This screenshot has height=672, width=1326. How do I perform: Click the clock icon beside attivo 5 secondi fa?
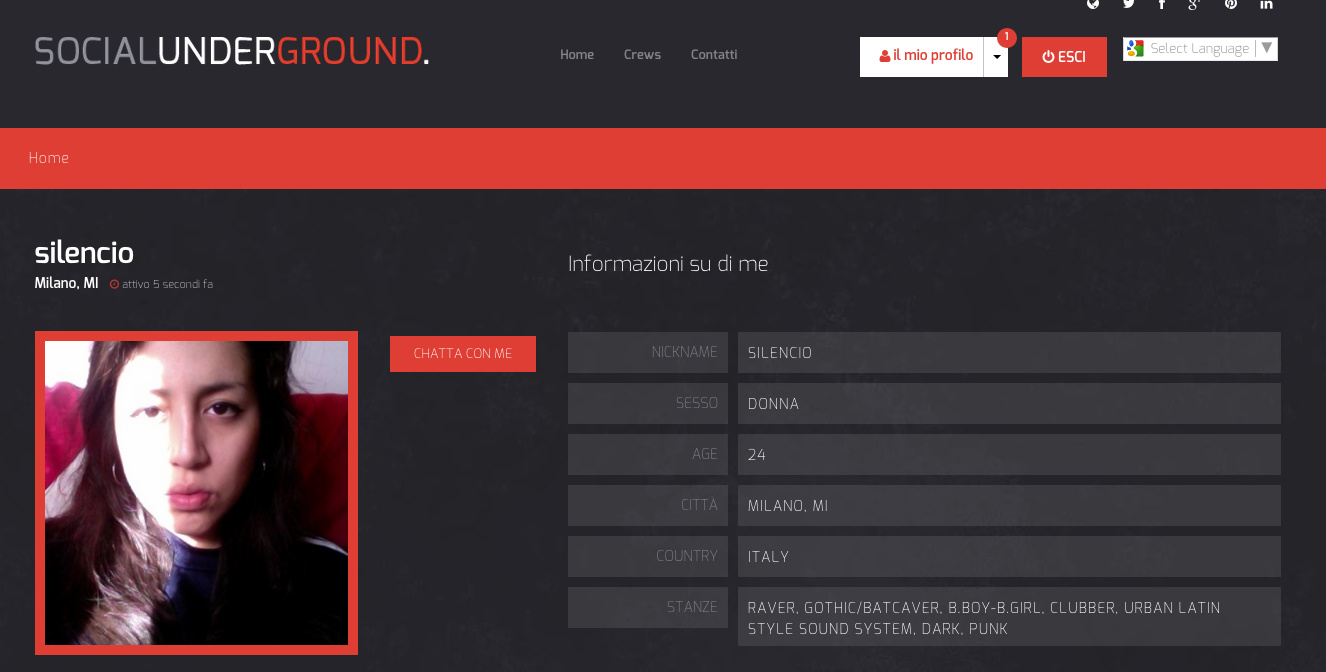(x=114, y=284)
